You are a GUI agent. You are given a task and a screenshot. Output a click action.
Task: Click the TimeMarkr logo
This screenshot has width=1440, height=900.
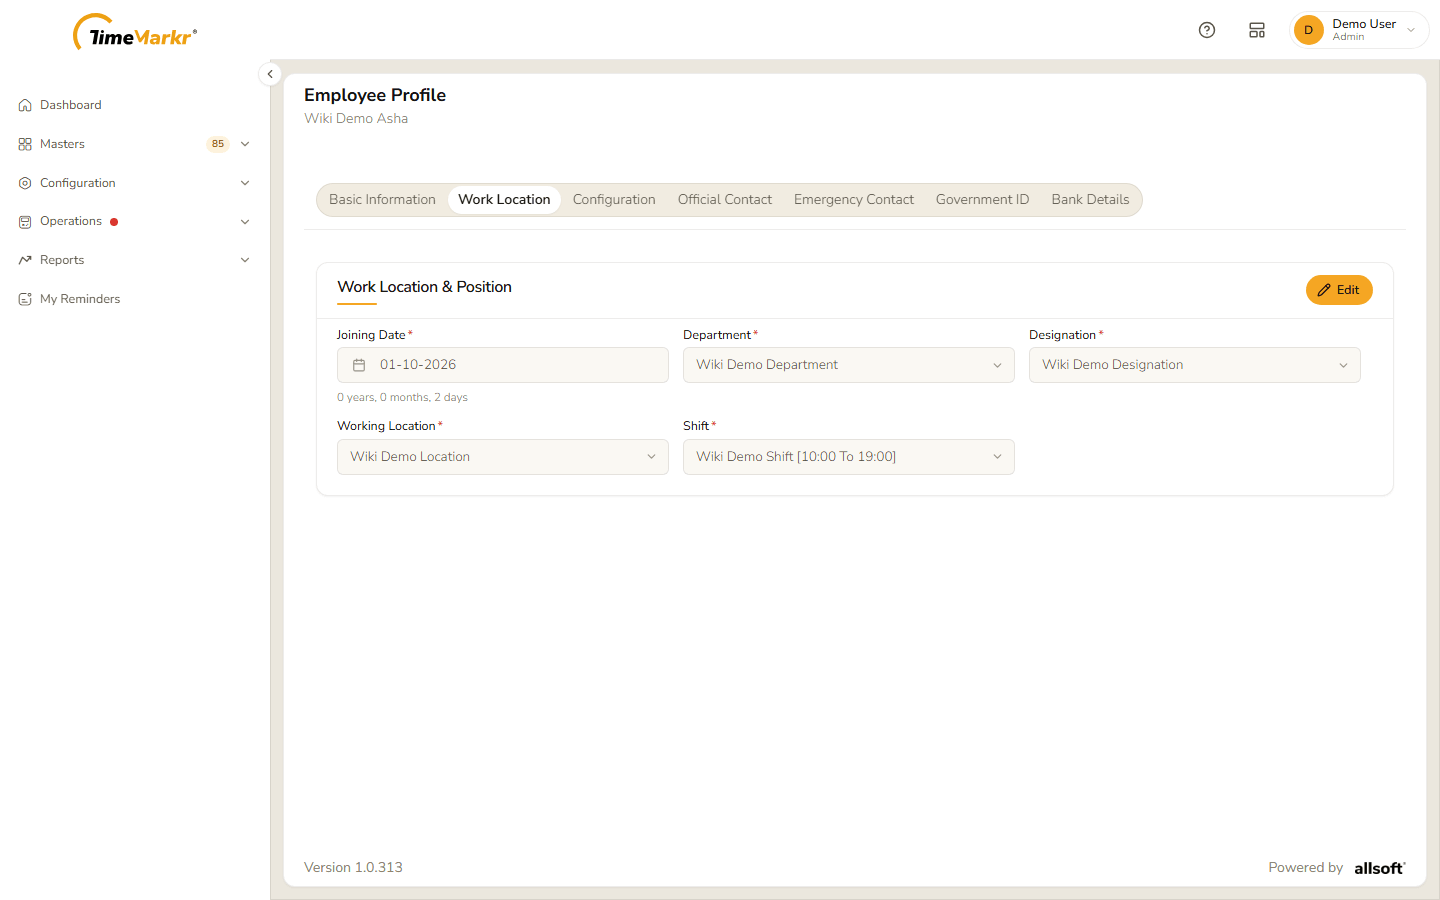tap(135, 33)
